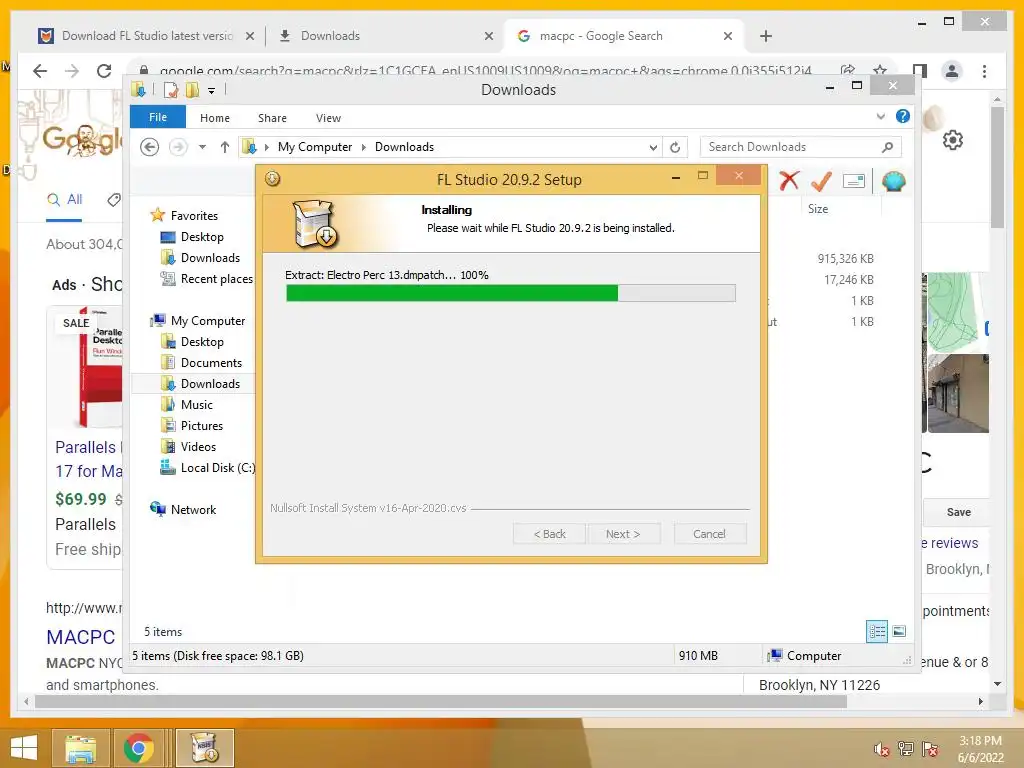The height and width of the screenshot is (768, 1024).
Task: Click the installation progress bar
Action: (x=511, y=293)
